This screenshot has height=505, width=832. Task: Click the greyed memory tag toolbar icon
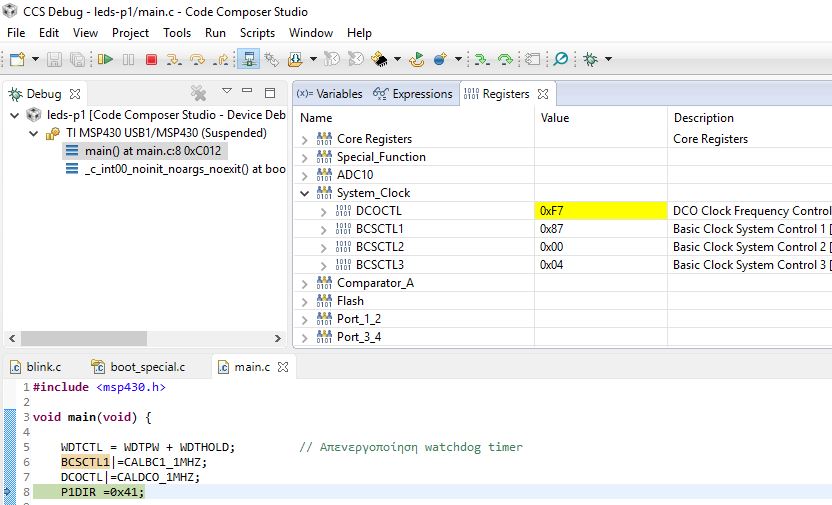532,59
